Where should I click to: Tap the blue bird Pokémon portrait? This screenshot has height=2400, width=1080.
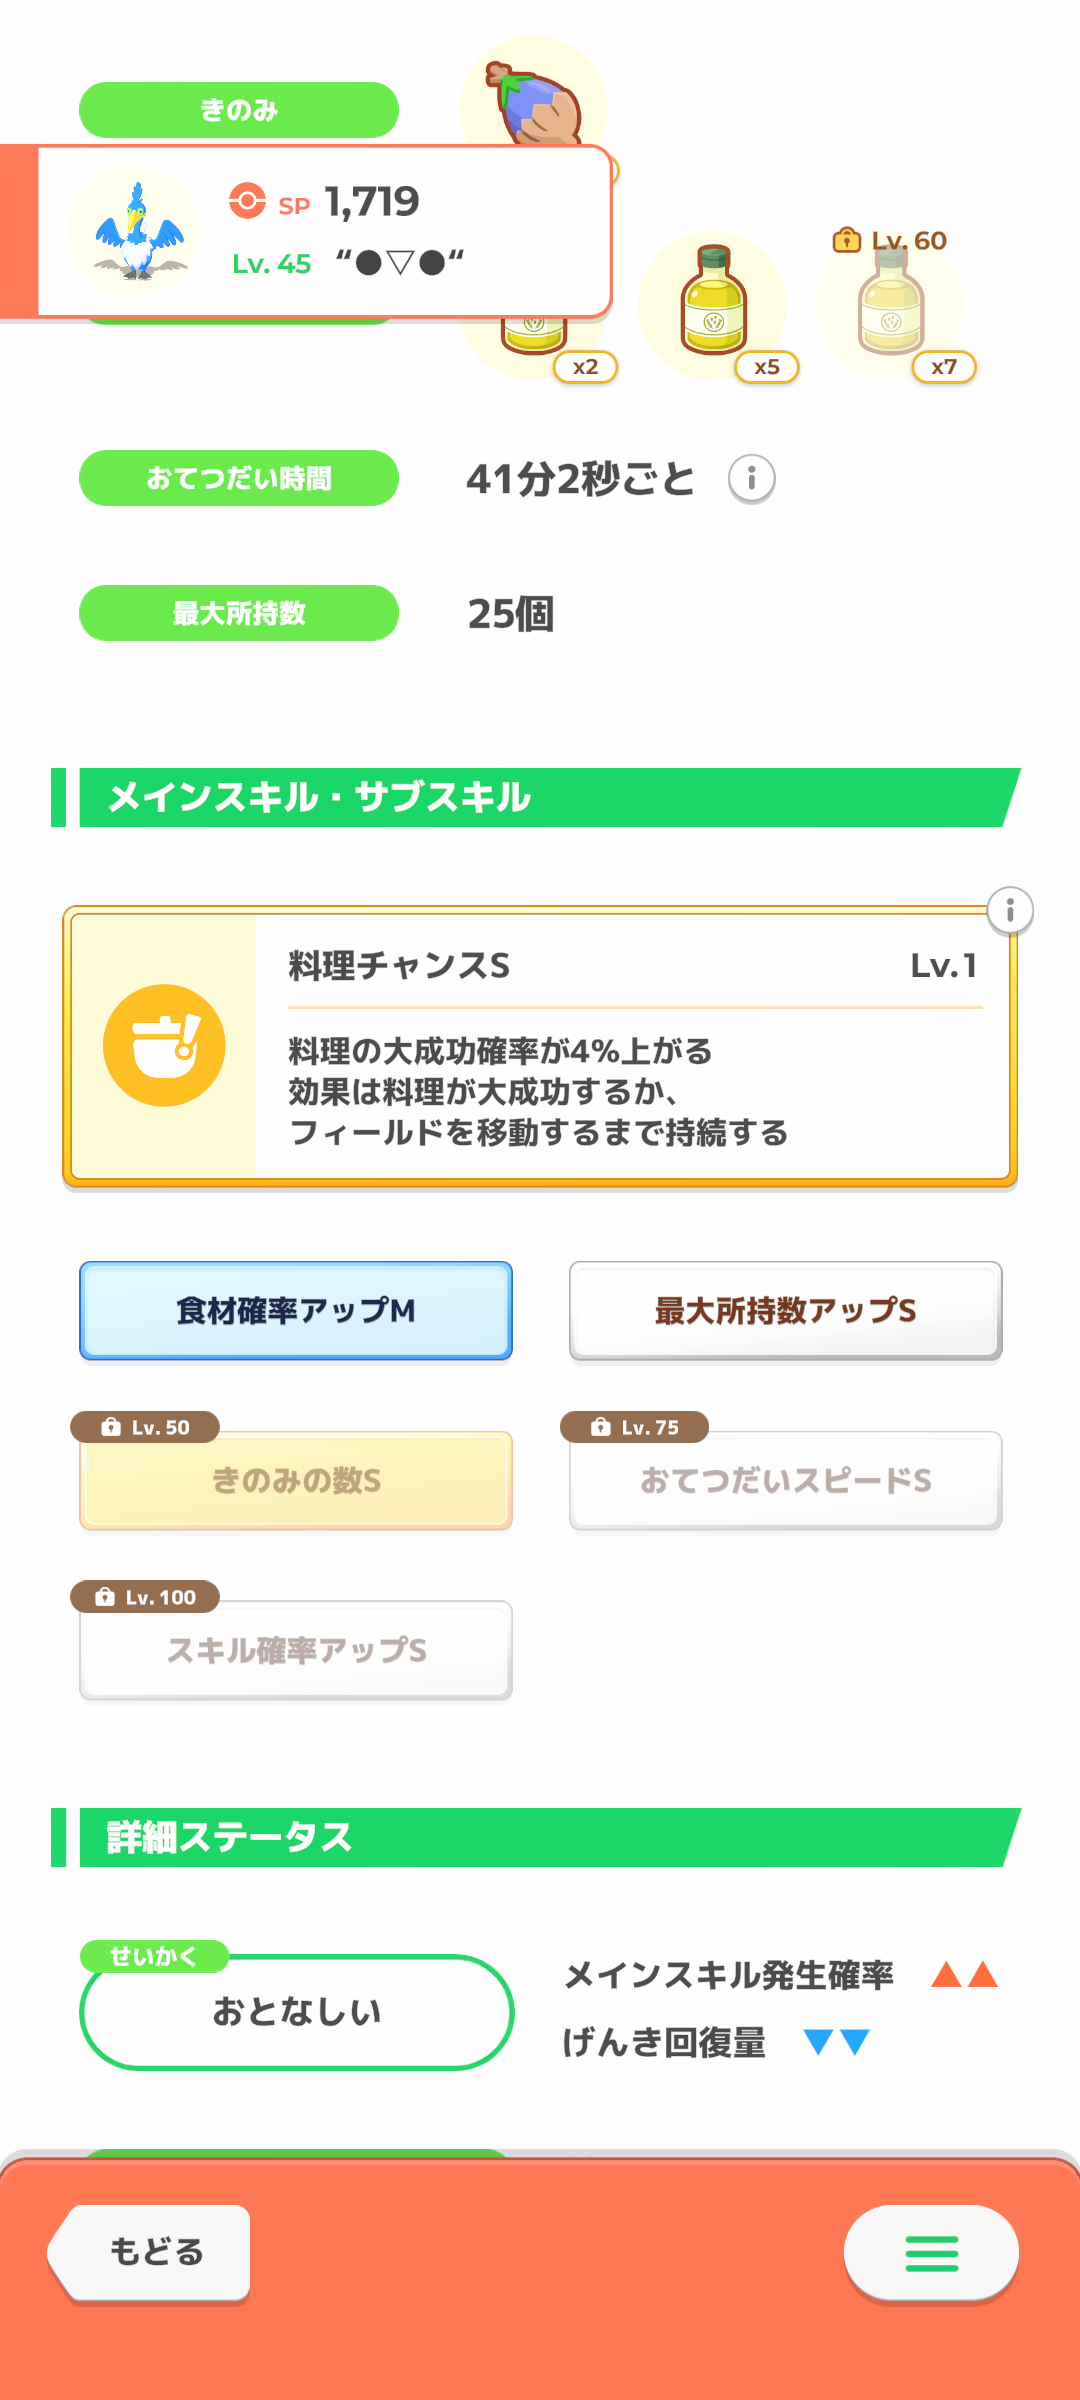coord(134,232)
